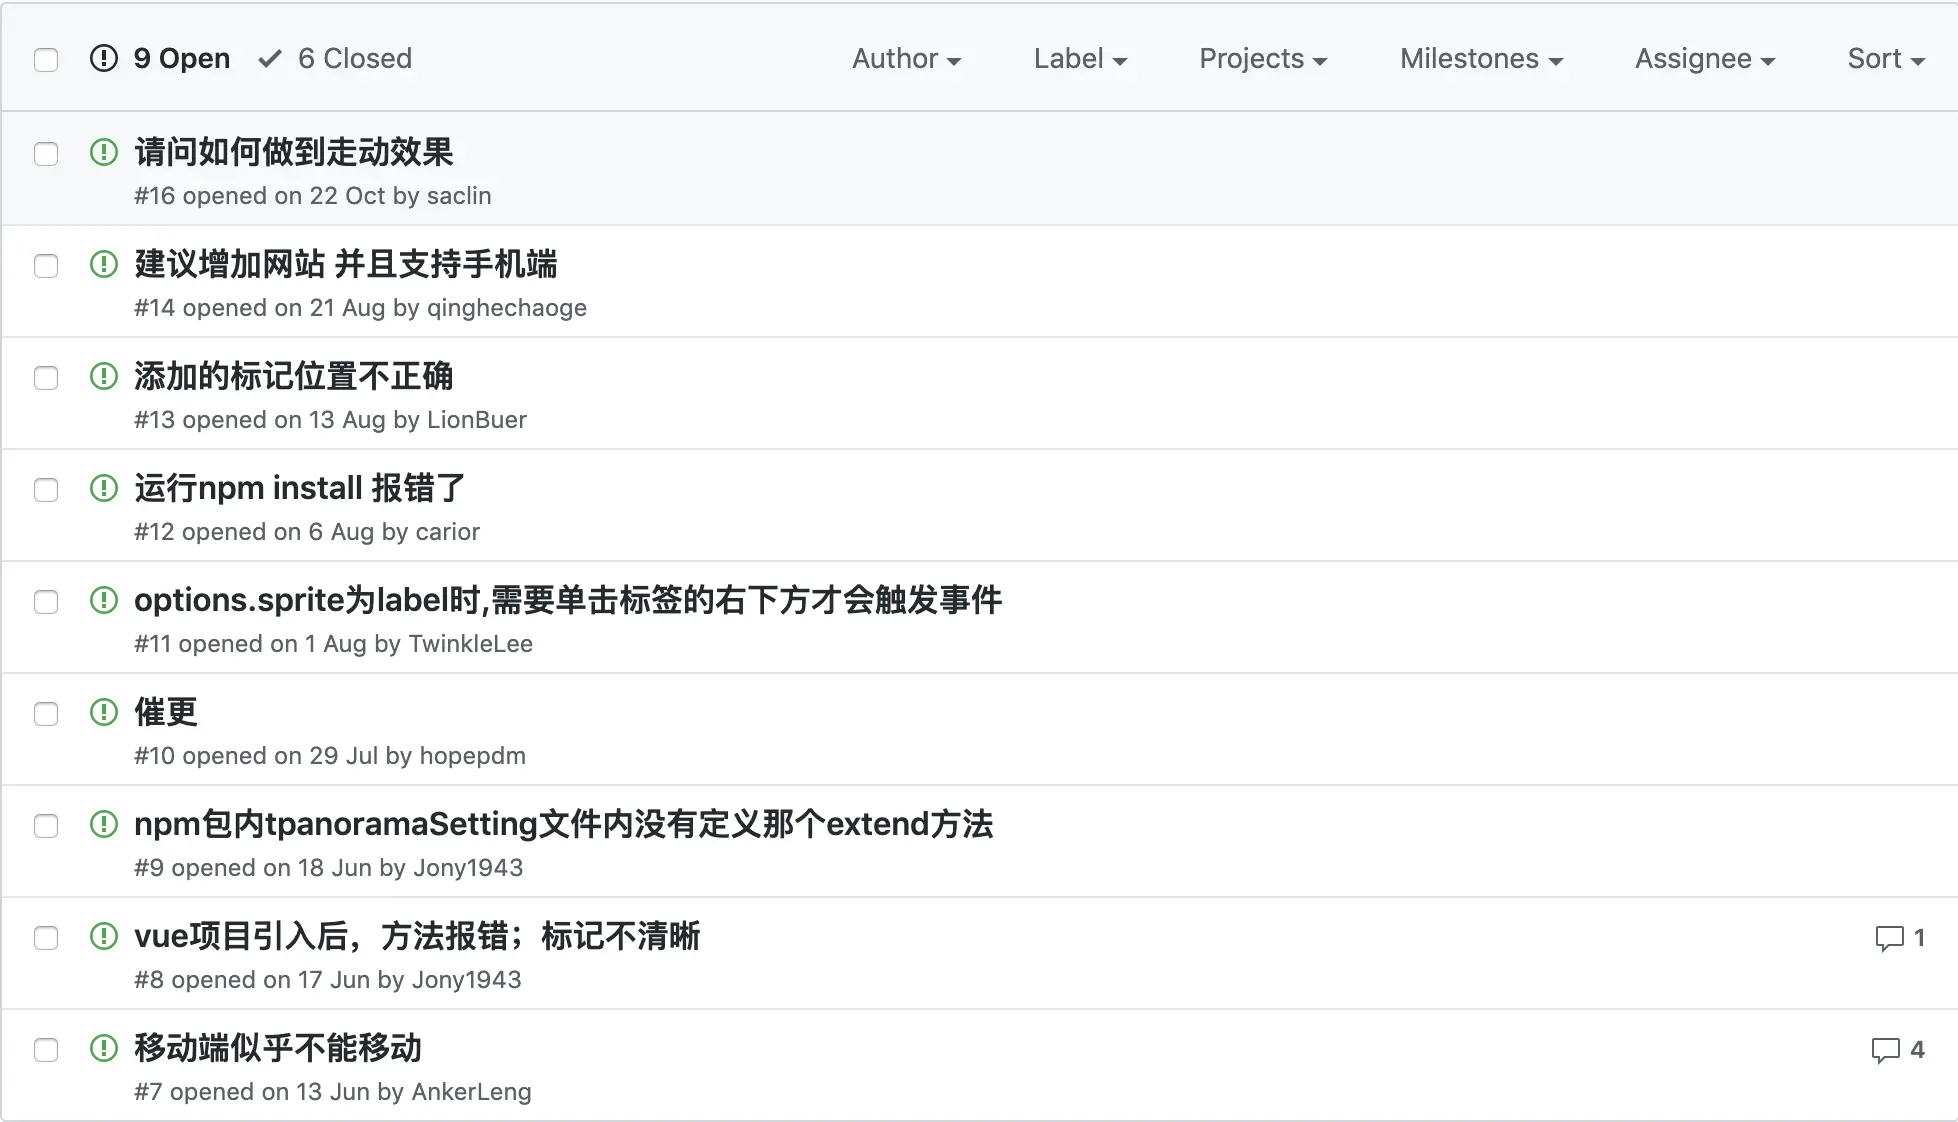Open the Label filter dropdown

click(x=1080, y=59)
